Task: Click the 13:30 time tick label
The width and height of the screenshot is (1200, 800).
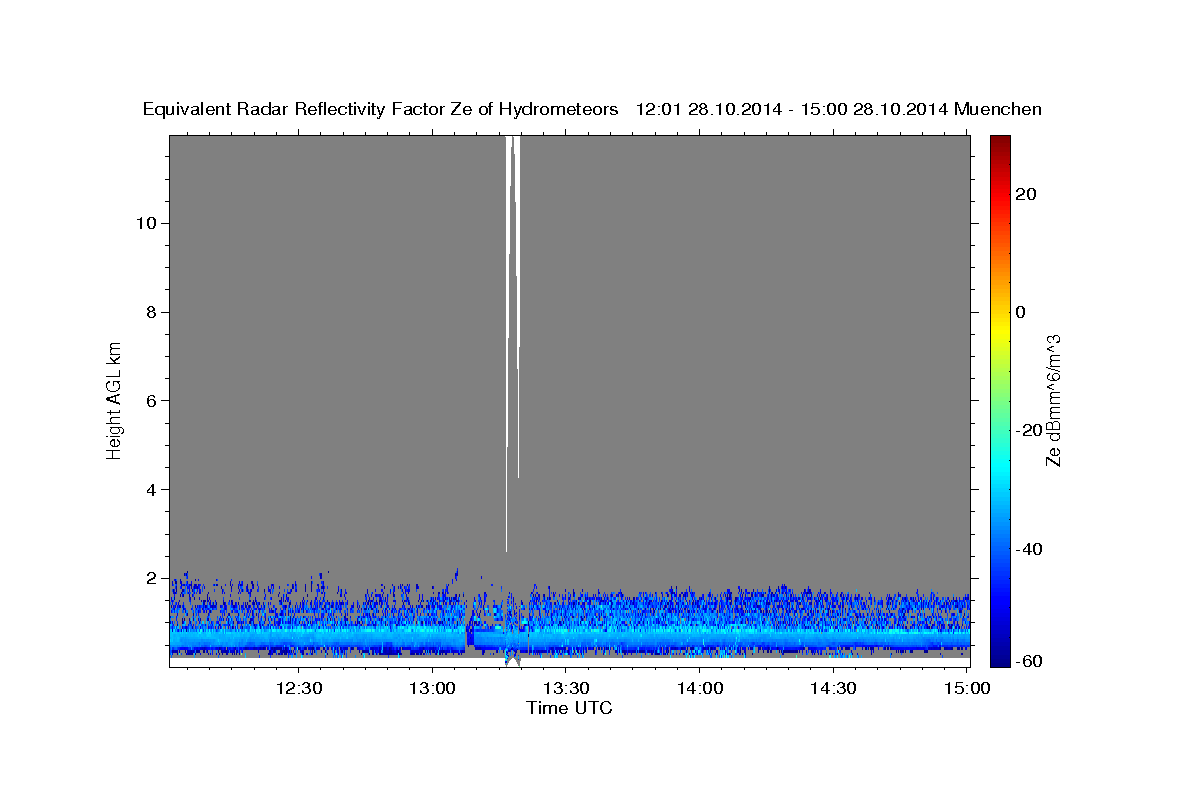Action: click(x=566, y=688)
